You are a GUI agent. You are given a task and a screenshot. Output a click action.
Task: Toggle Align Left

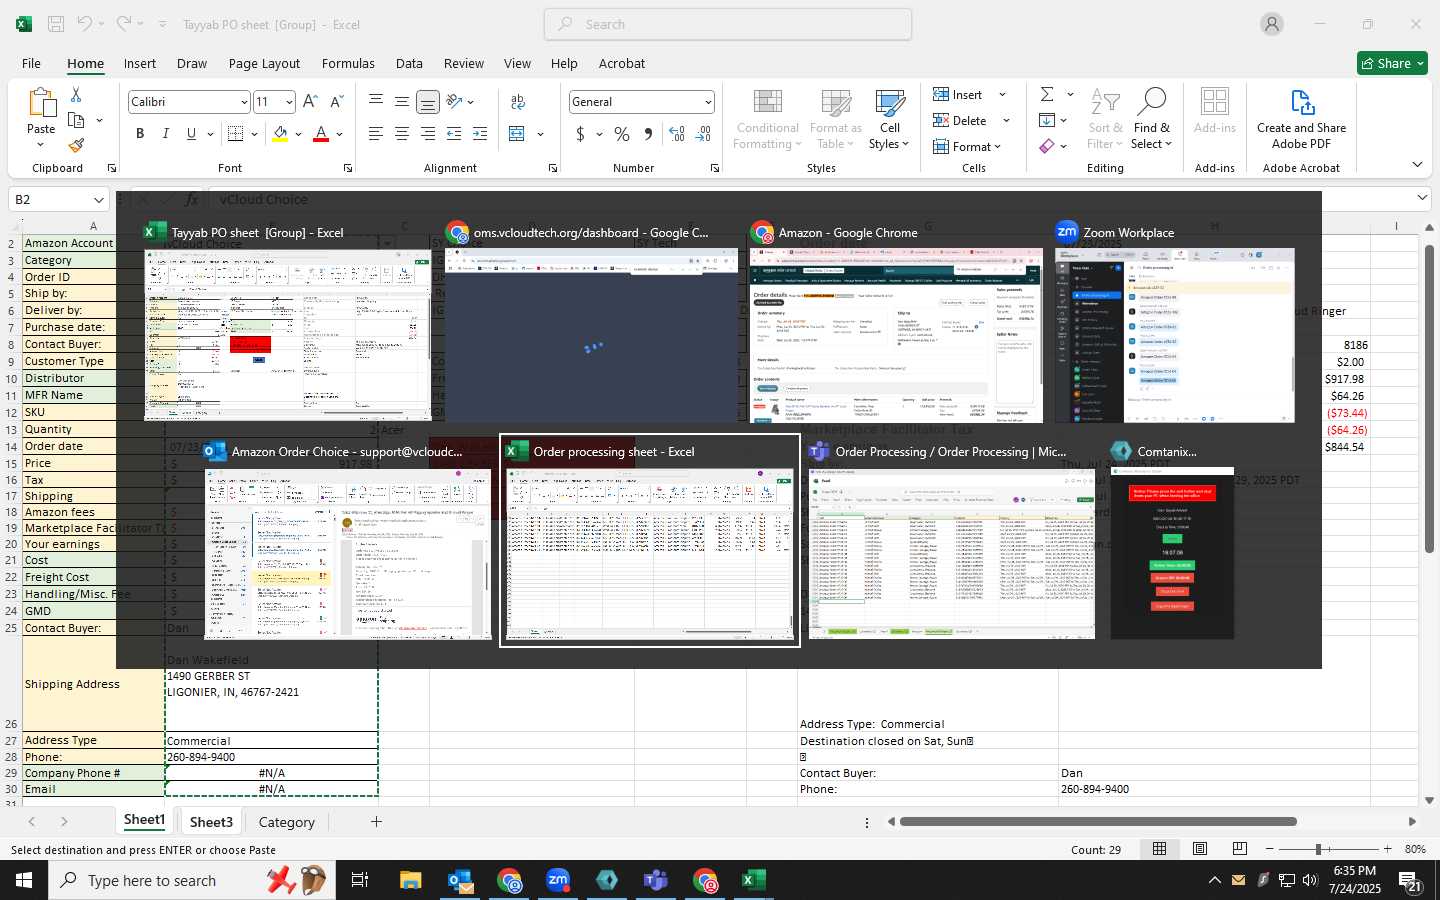pos(376,134)
